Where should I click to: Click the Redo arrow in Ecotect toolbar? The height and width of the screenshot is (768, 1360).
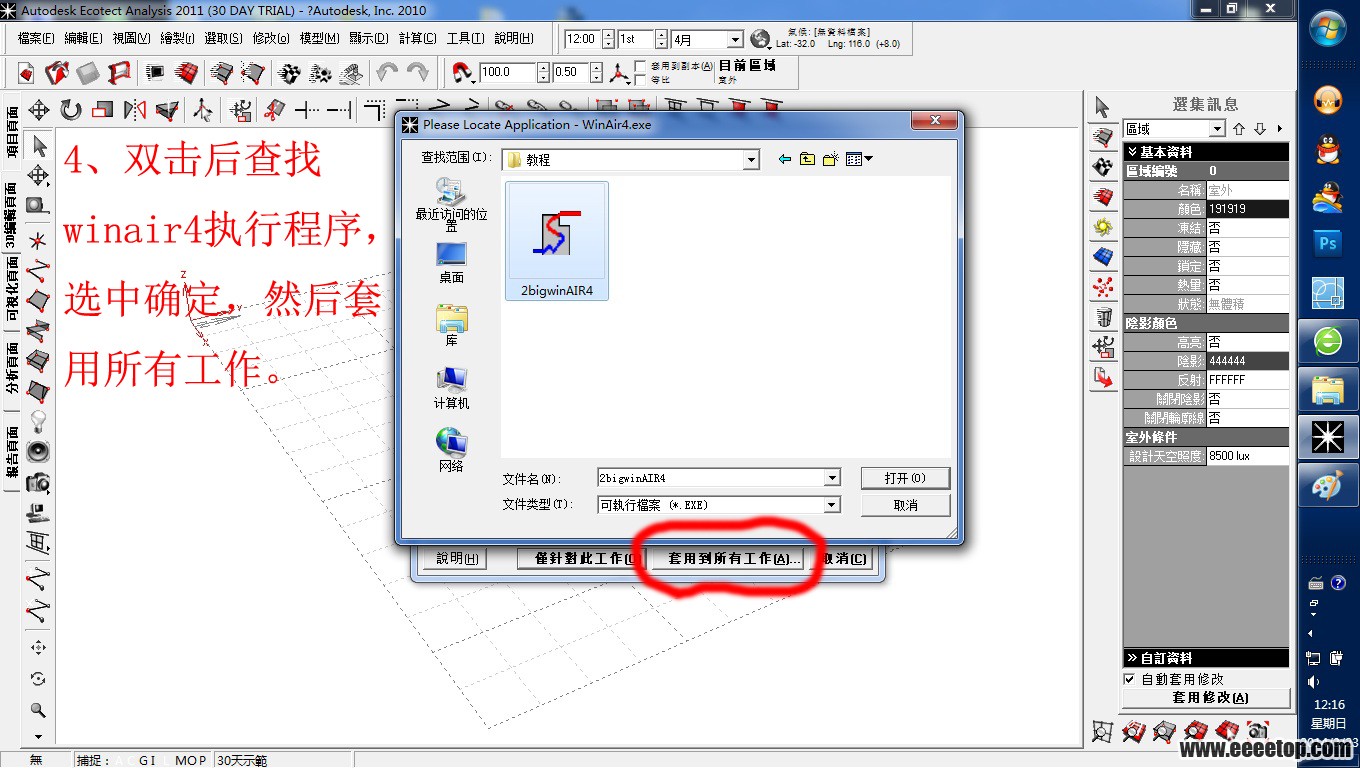417,73
